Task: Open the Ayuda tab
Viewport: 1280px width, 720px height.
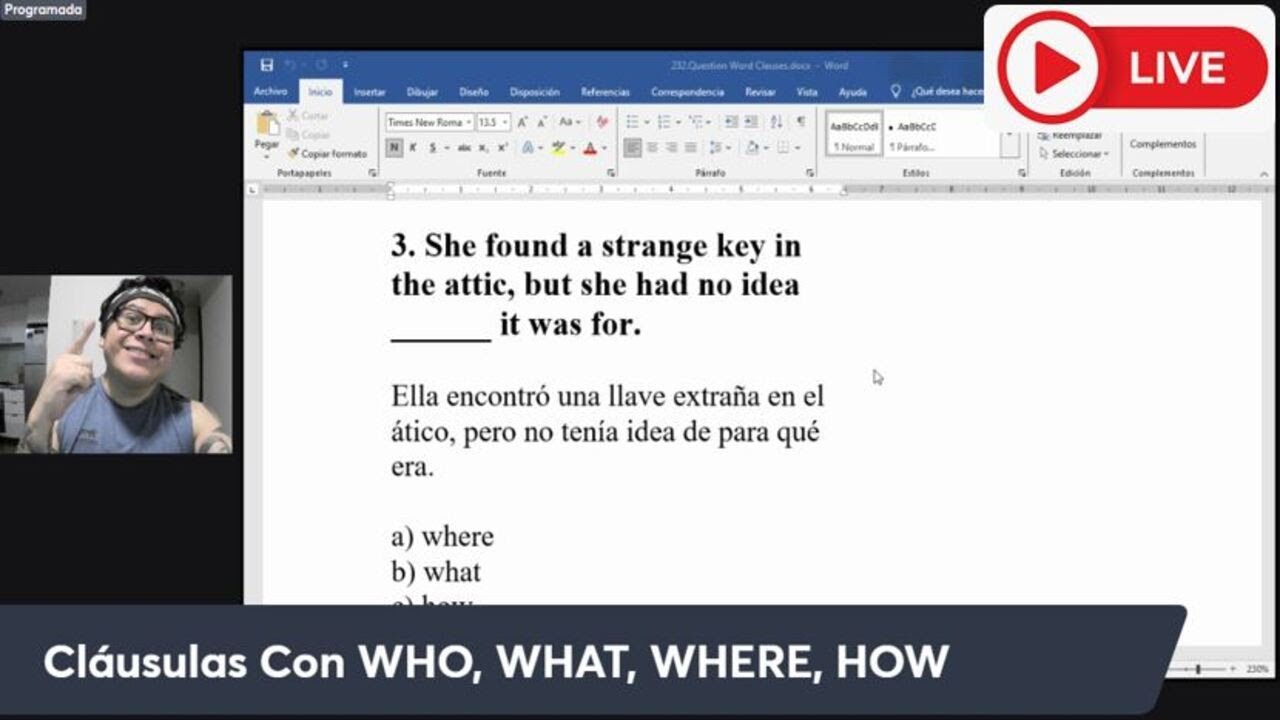Action: tap(853, 92)
